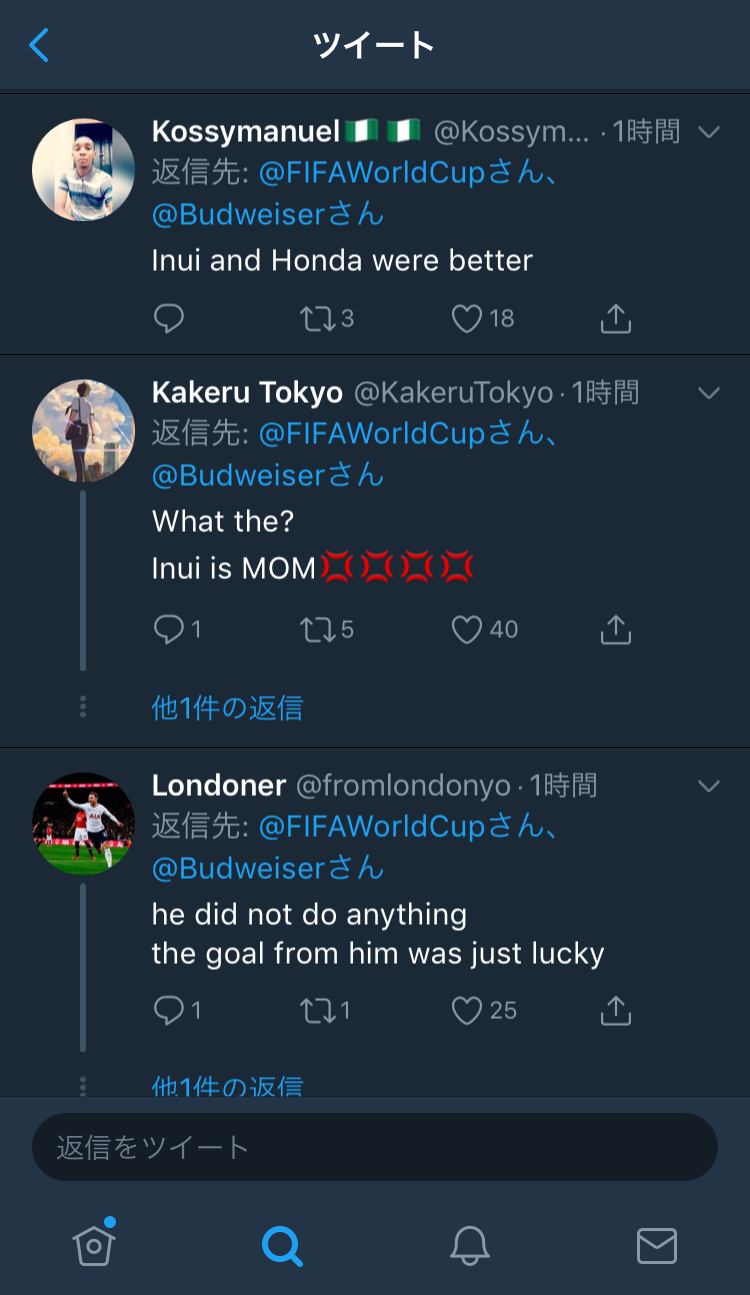Image resolution: width=750 pixels, height=1295 pixels.
Task: Share Kakeru Tokyo's tweet
Action: pos(615,629)
